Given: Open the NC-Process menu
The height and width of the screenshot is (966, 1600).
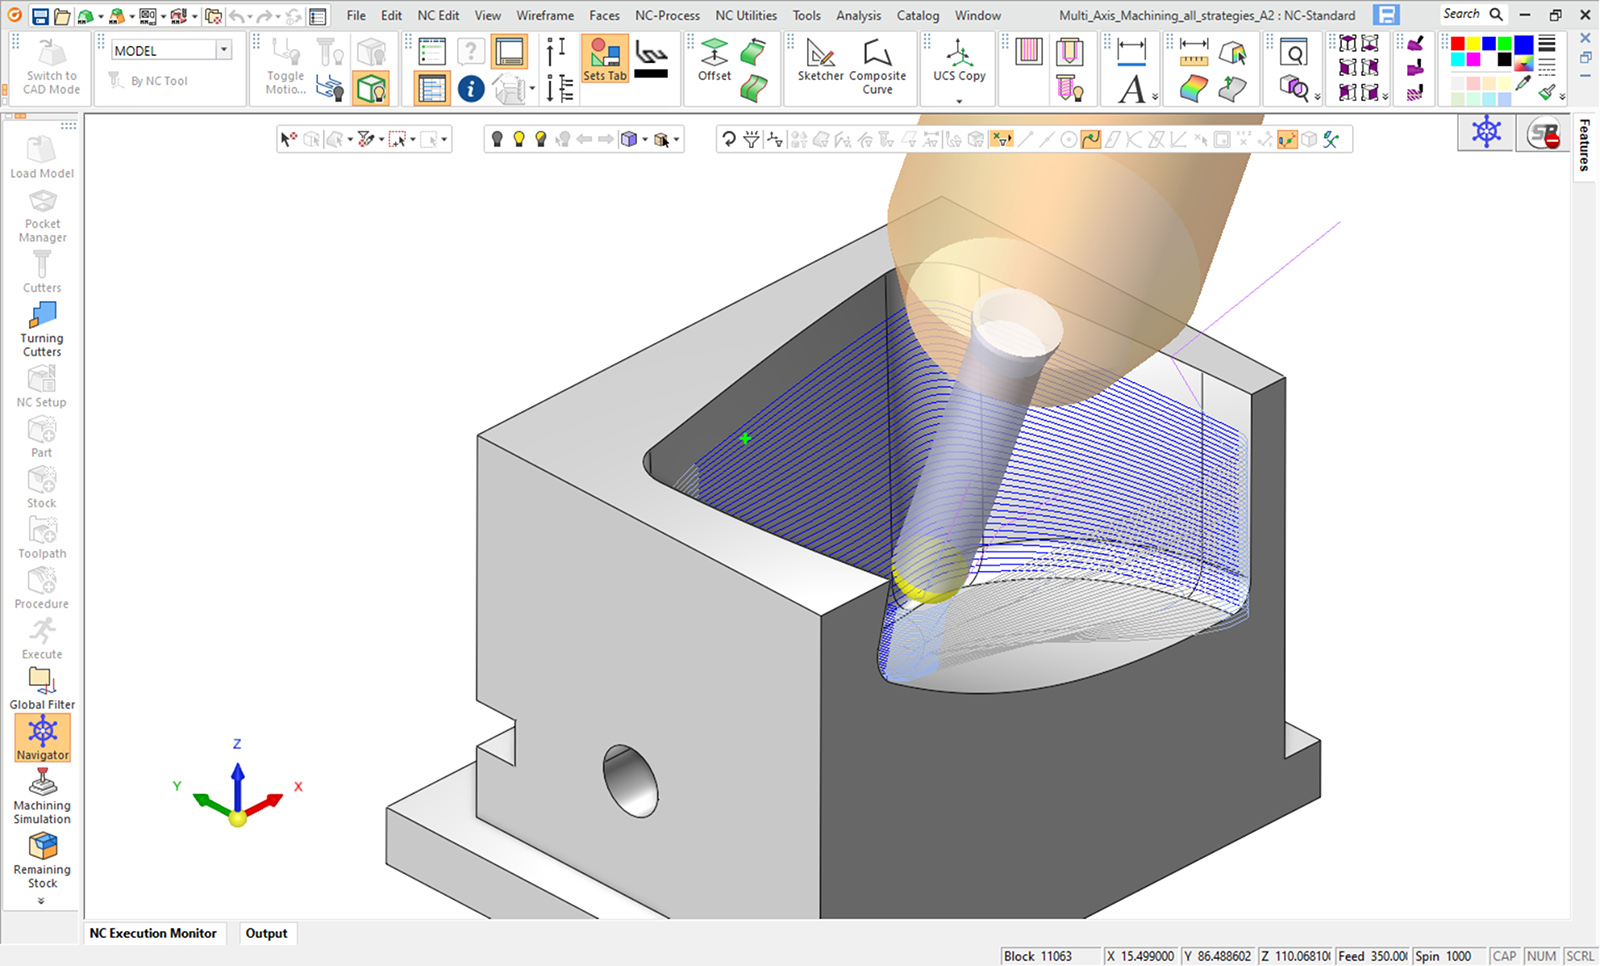Looking at the screenshot, I should [667, 15].
